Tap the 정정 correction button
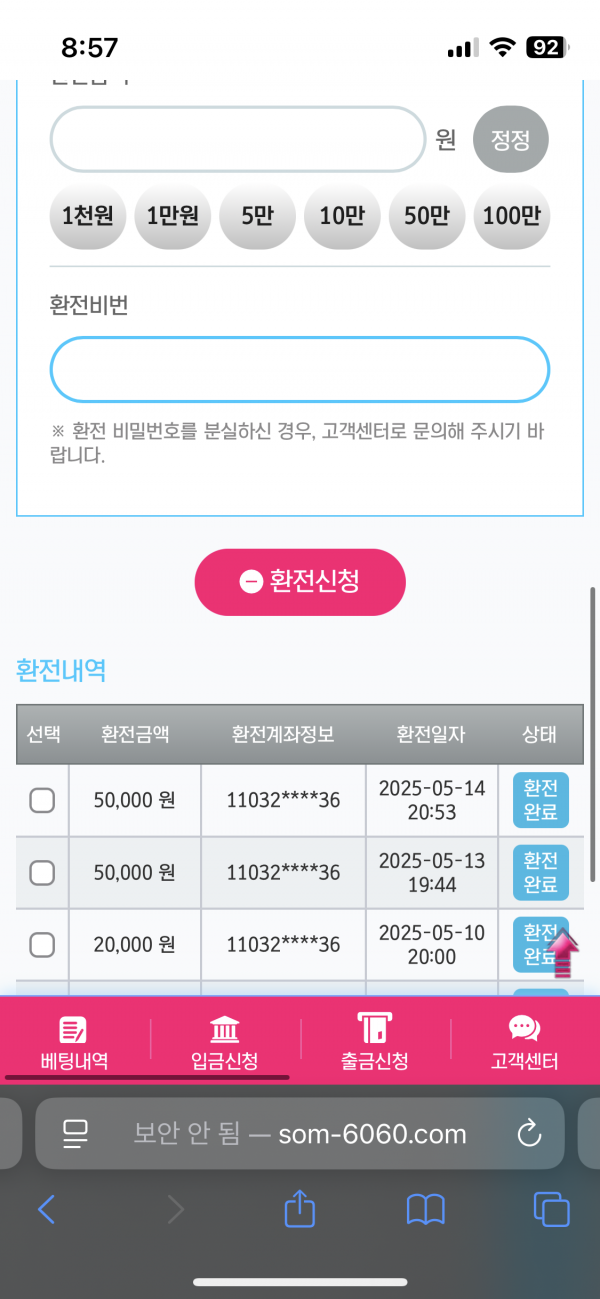The image size is (600, 1299). coord(510,139)
